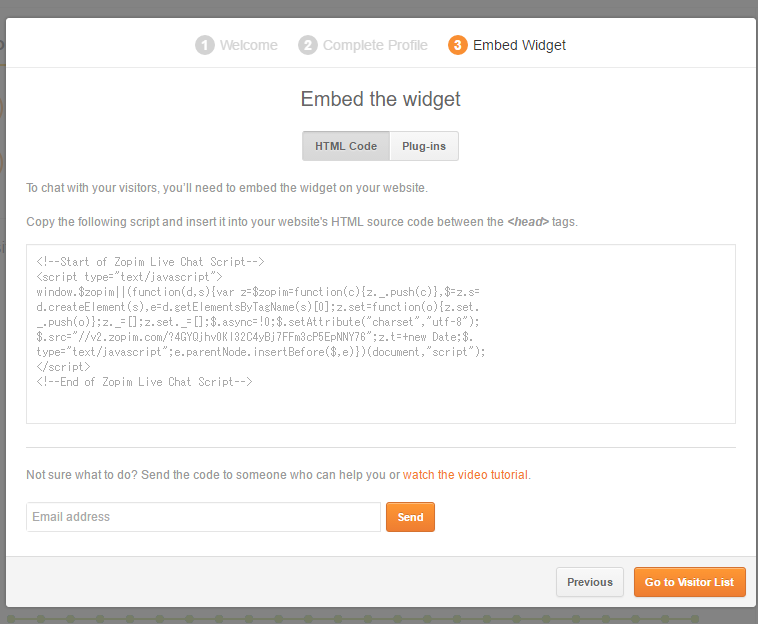Click the step 2 numbered circle

click(x=308, y=45)
